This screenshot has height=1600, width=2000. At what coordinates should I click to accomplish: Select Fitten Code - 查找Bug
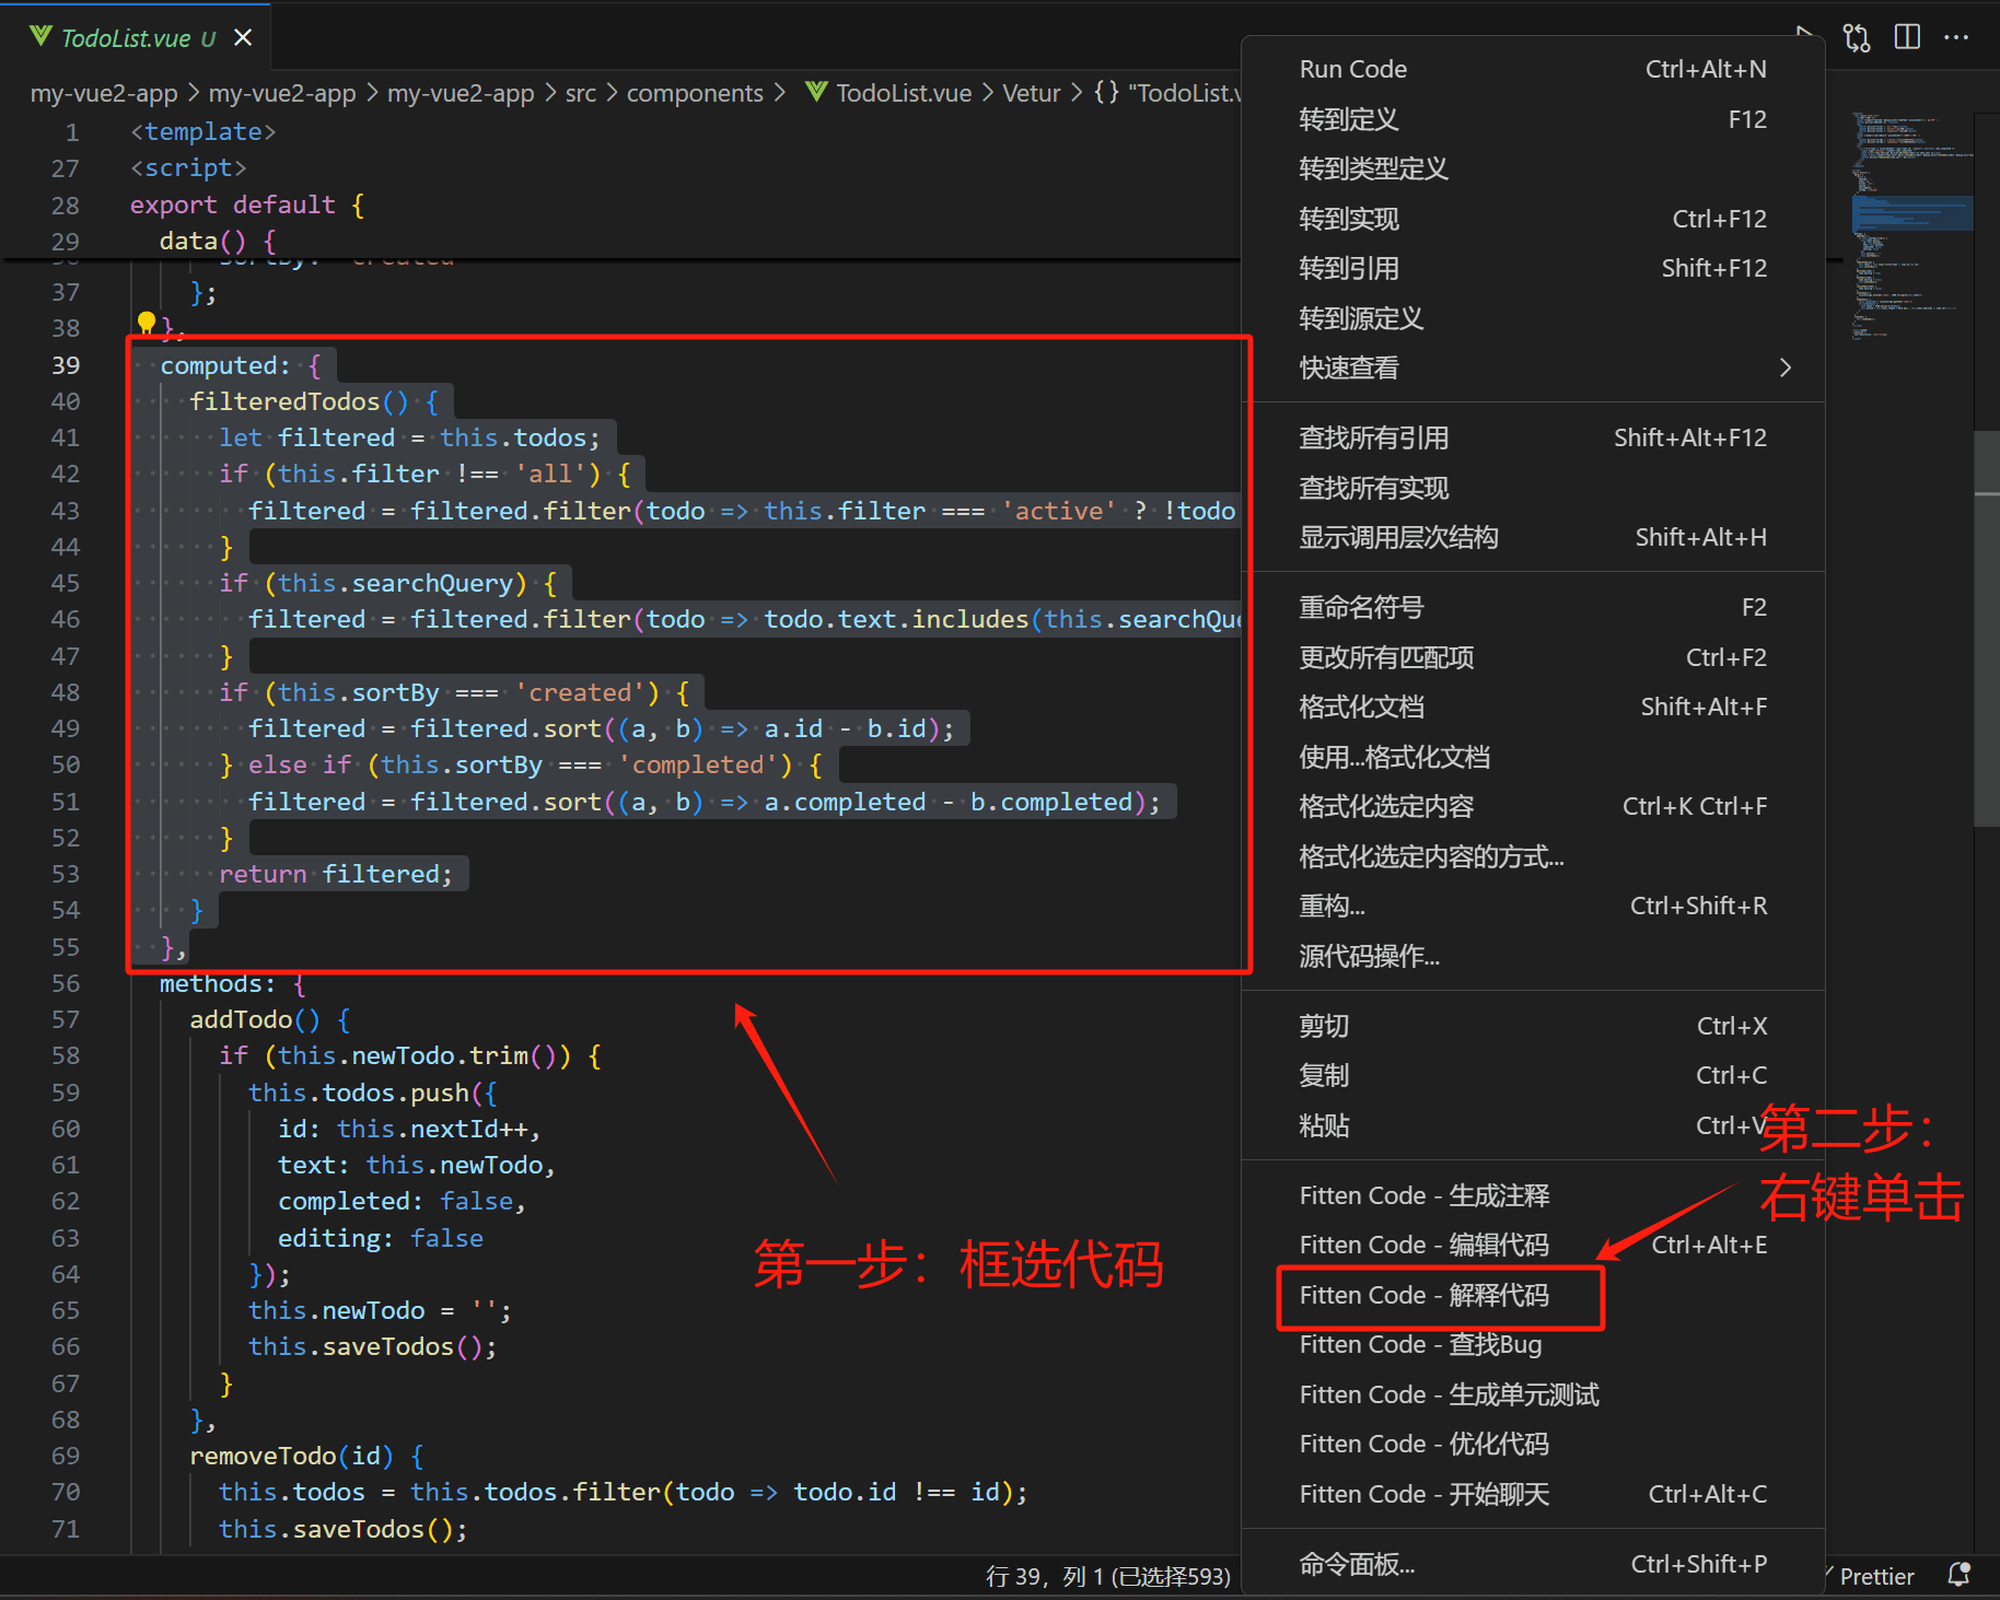(1533, 1344)
